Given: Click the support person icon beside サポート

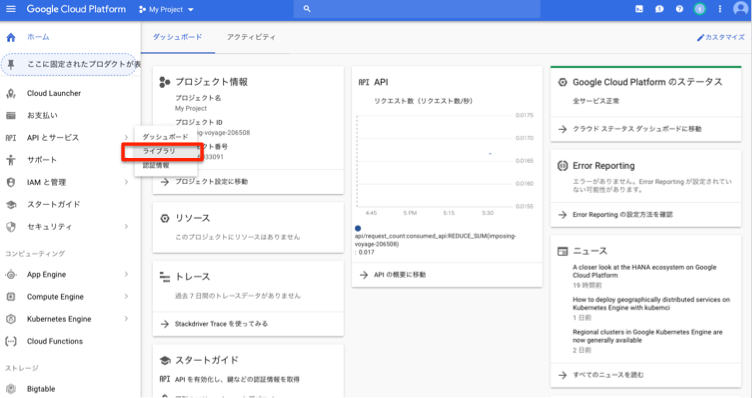Looking at the screenshot, I should click(11, 160).
